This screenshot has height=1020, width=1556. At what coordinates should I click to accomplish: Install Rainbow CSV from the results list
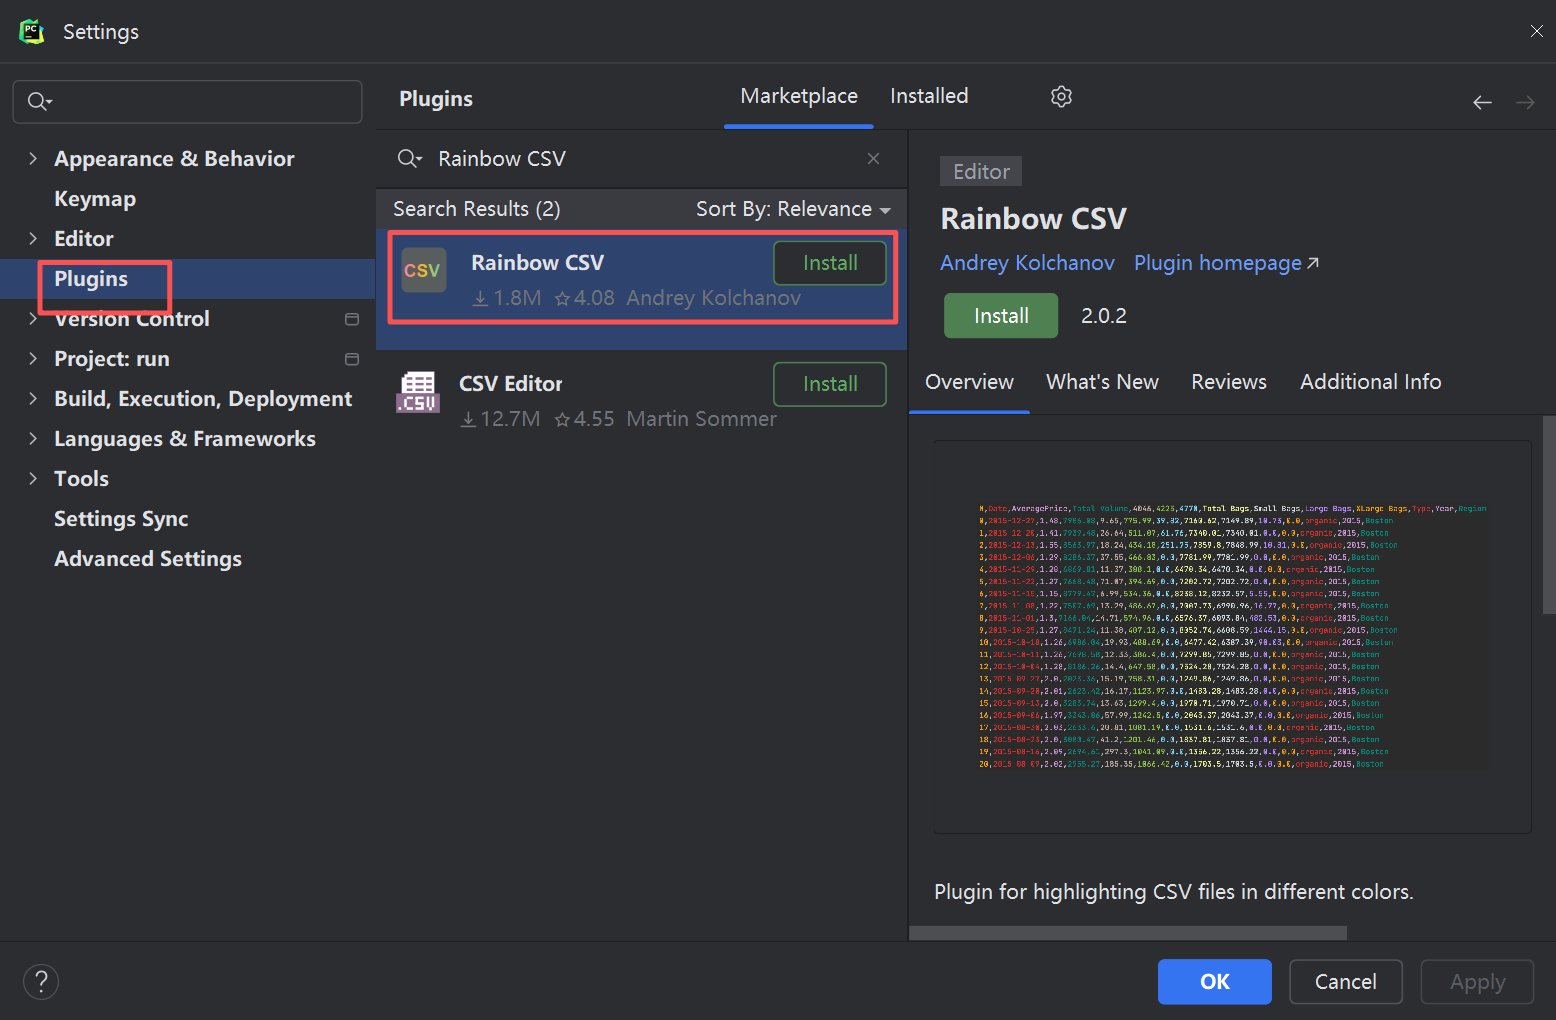tap(830, 263)
